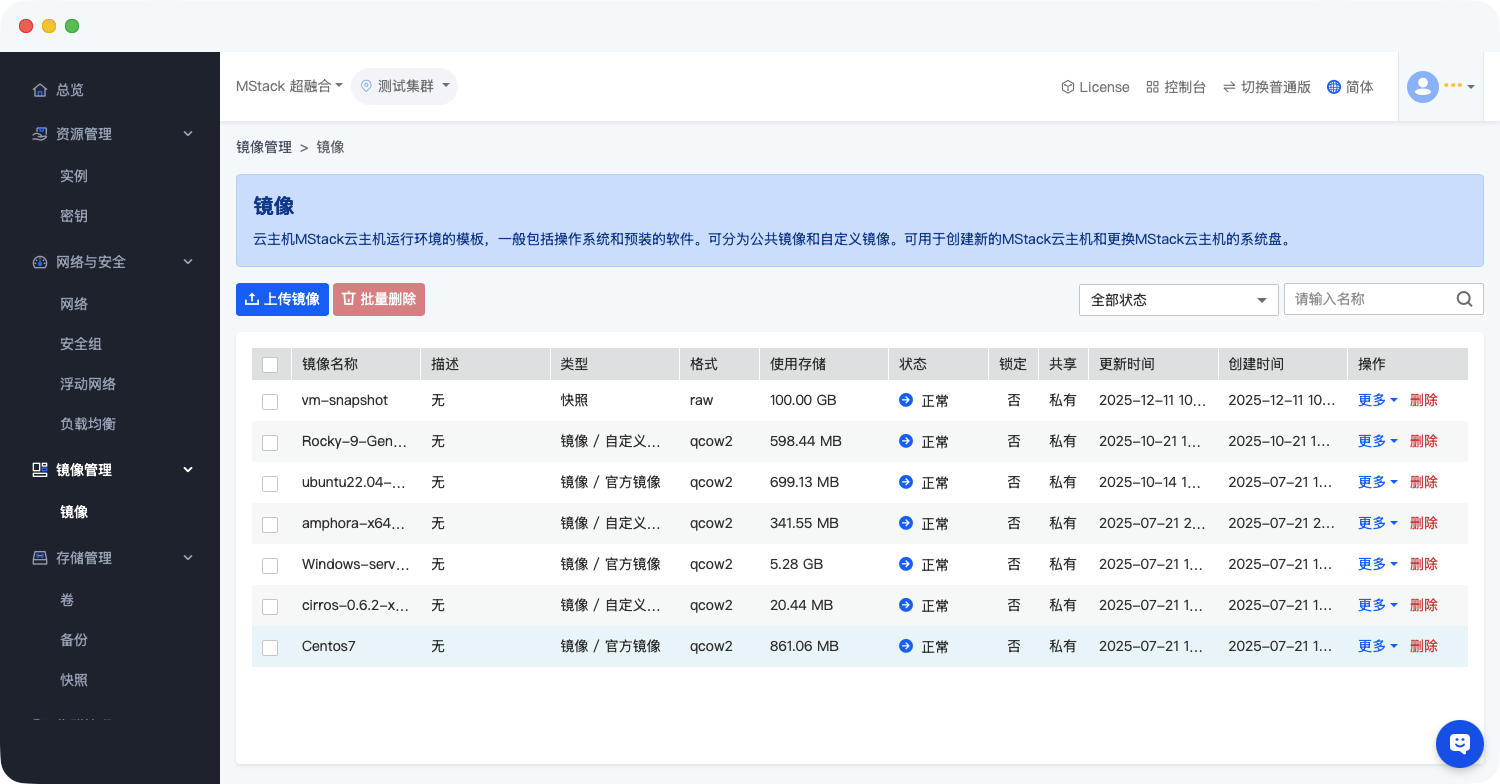
Task: Click the 总览 home icon
Action: point(40,90)
